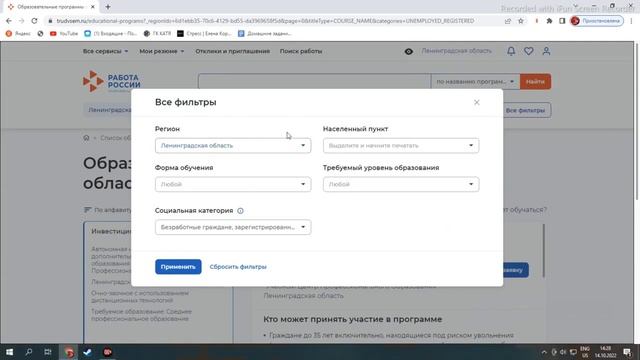Show hidden system tray icons

(x=544, y=352)
